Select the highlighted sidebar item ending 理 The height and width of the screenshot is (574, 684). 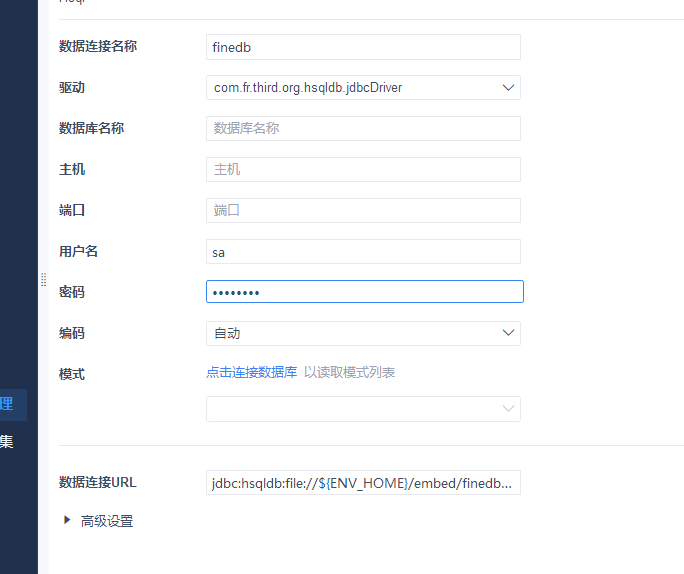tap(13, 404)
